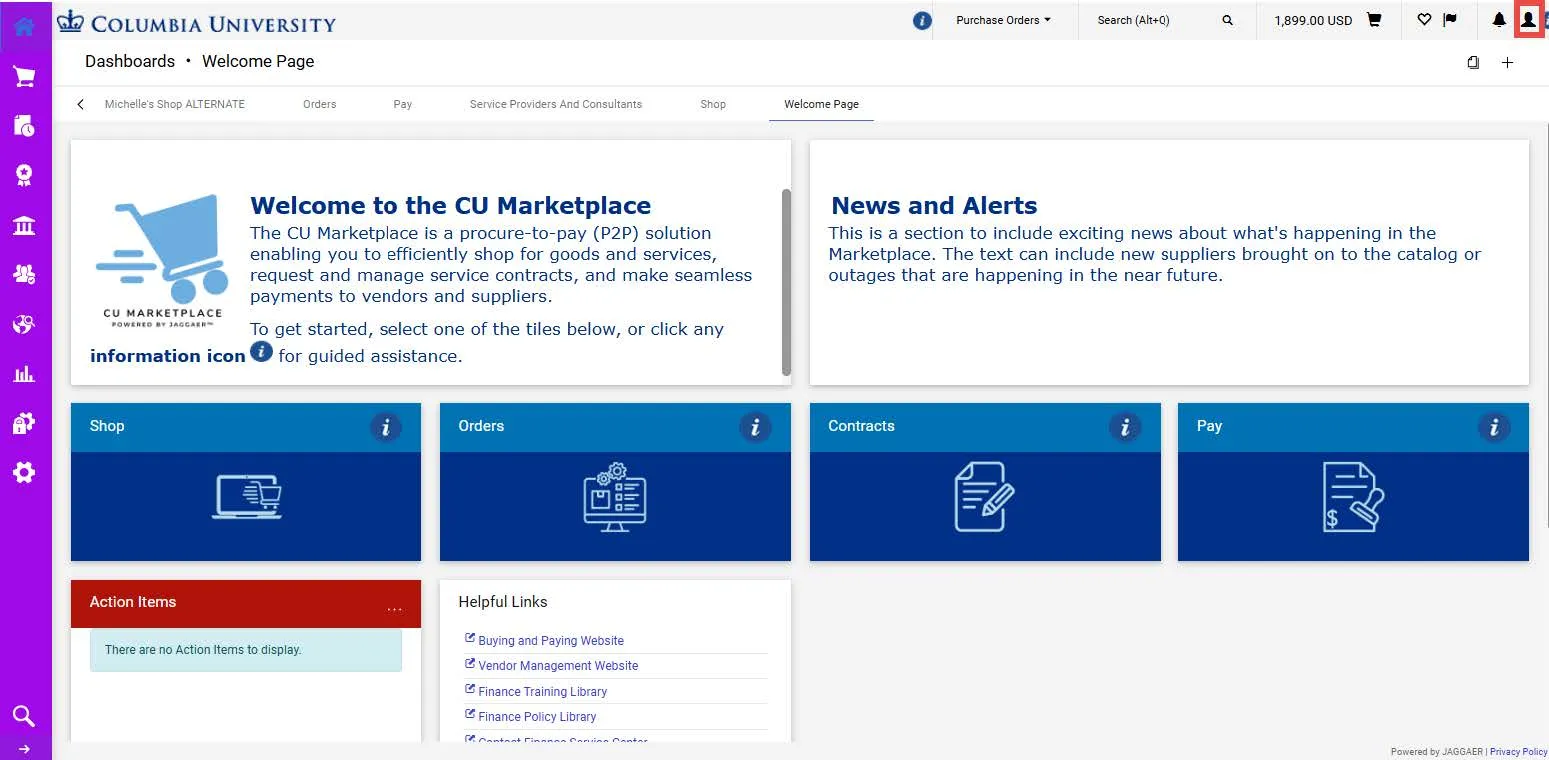Open the user profile icon

(x=1528, y=20)
